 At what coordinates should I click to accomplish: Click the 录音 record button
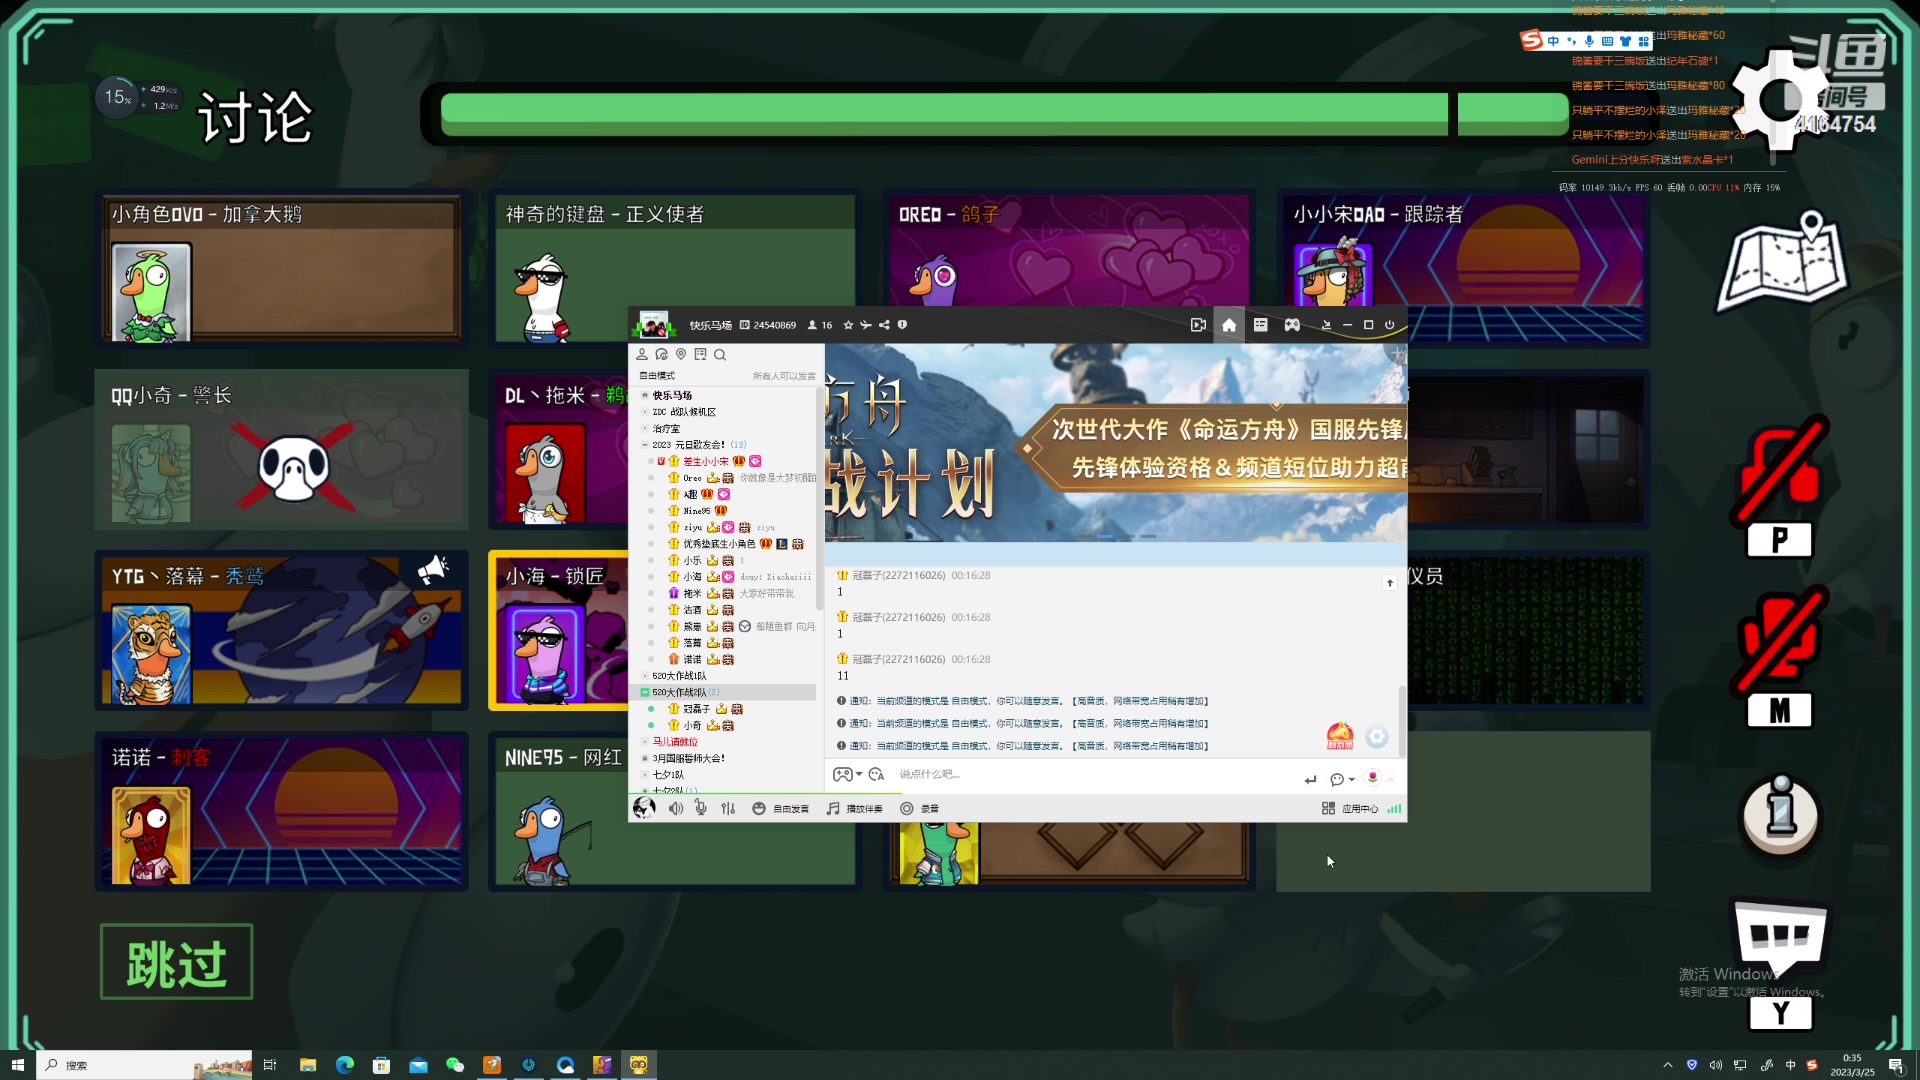click(x=919, y=808)
